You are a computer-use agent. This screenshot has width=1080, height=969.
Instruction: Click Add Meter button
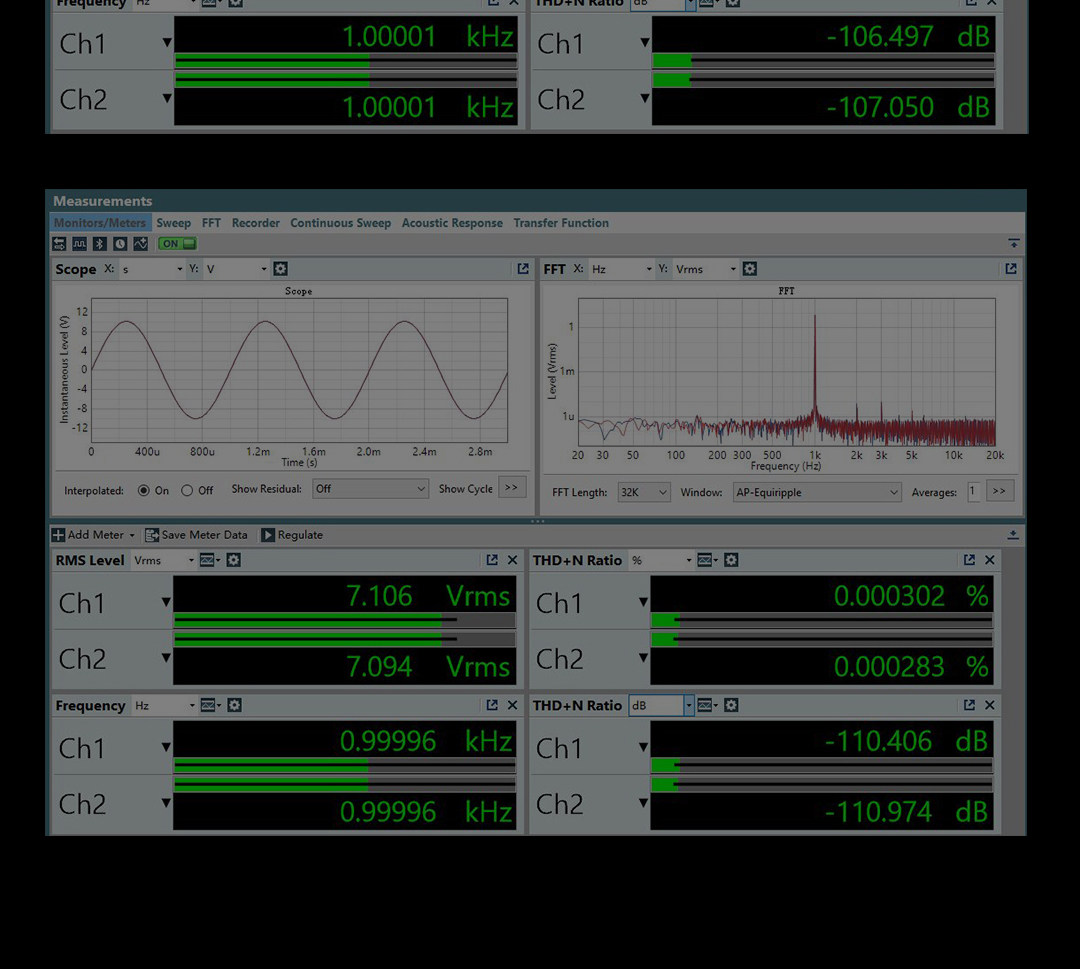point(94,535)
